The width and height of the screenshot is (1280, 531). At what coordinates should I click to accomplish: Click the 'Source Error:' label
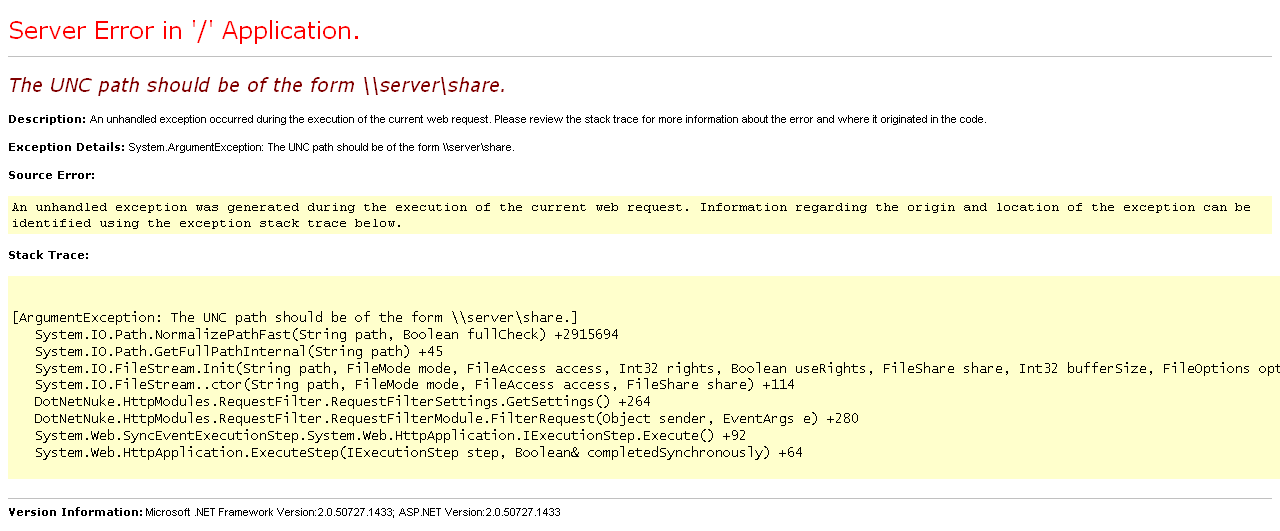(x=51, y=175)
